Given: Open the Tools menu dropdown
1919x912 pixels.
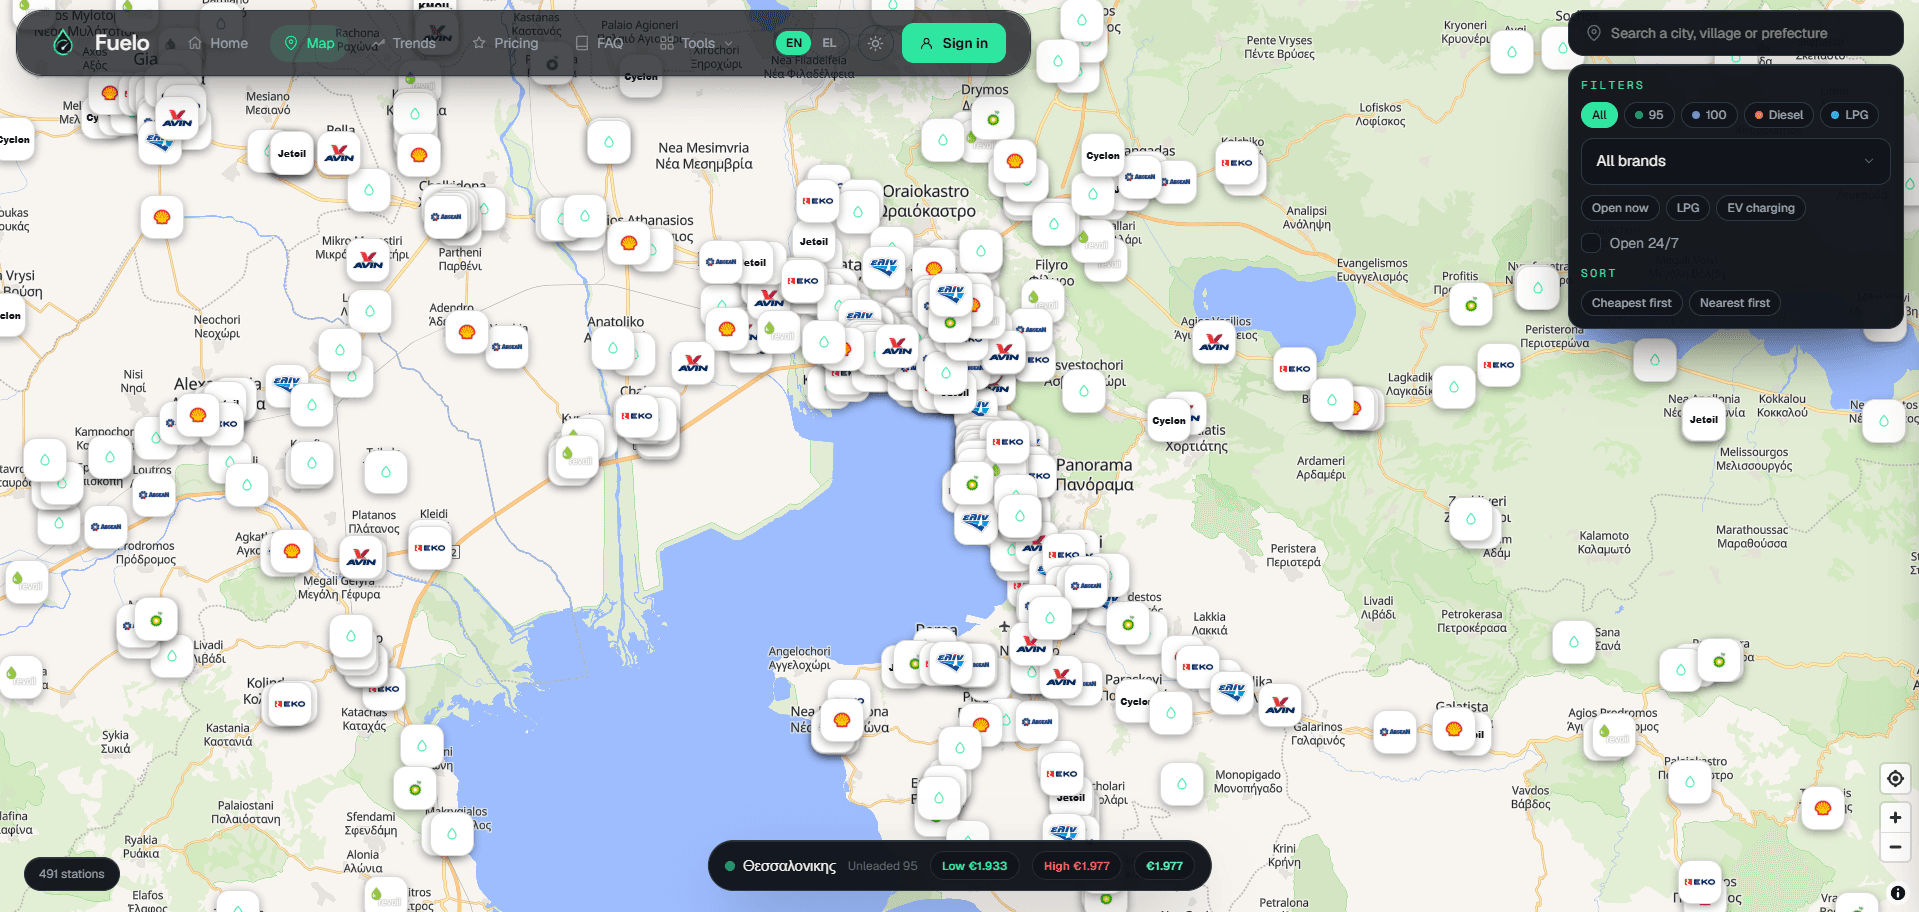Looking at the screenshot, I should [697, 43].
